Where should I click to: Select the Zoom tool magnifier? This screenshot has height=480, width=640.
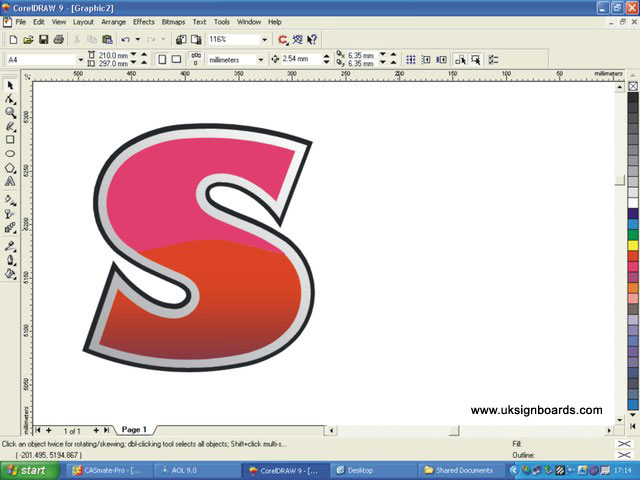coord(10,113)
